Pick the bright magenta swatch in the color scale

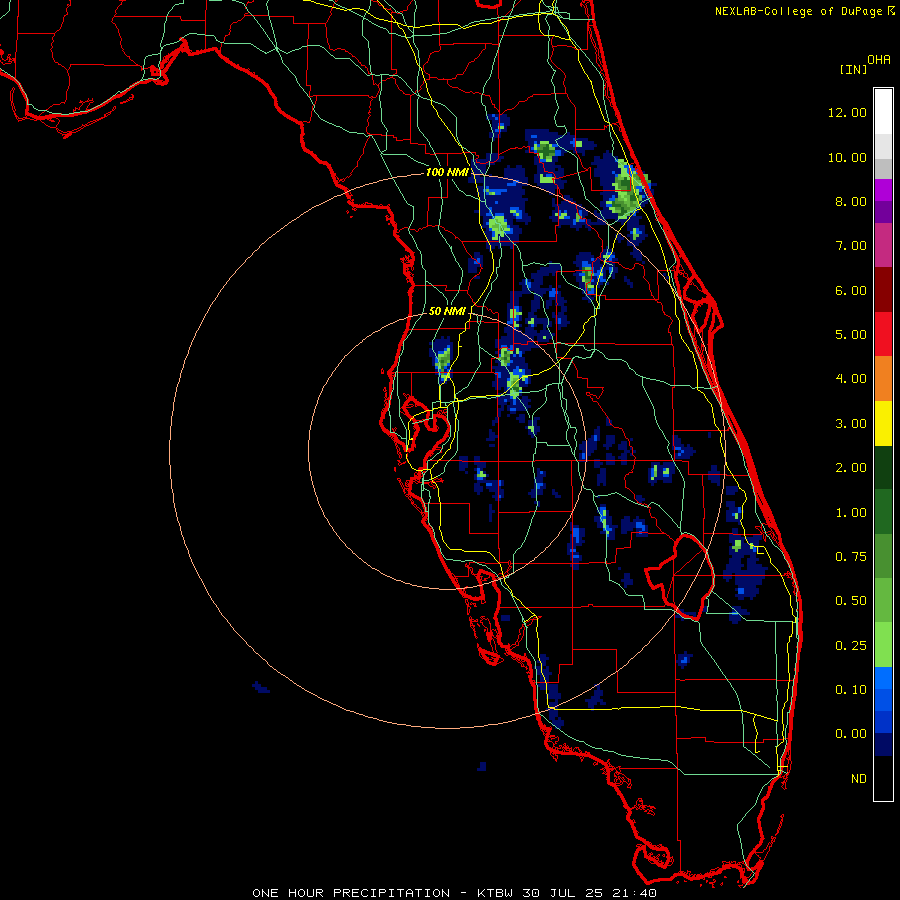tap(883, 190)
